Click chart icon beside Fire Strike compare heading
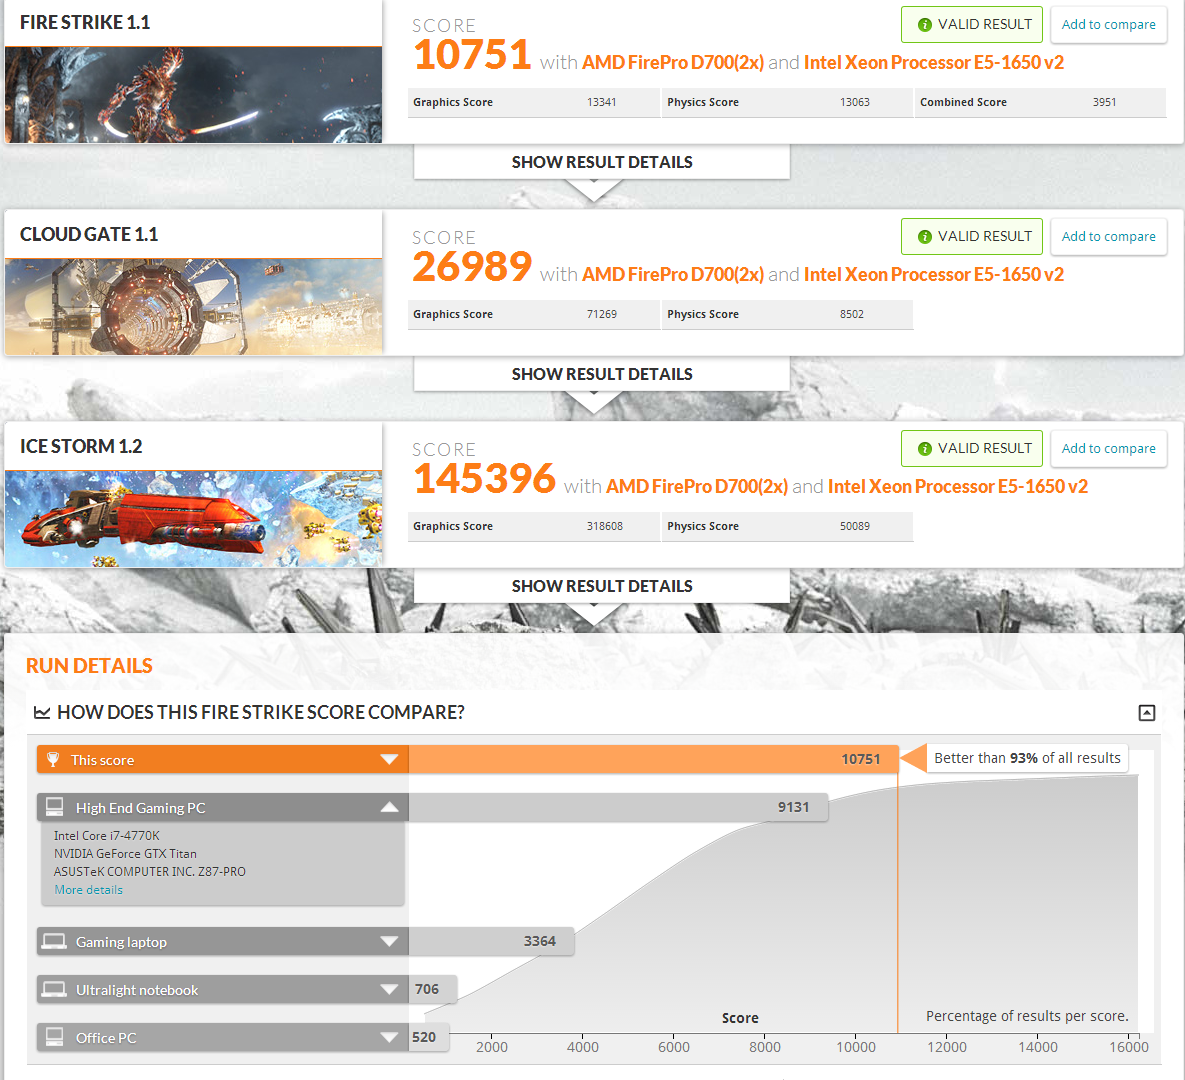Screen dimensions: 1185x1080 (x=42, y=713)
